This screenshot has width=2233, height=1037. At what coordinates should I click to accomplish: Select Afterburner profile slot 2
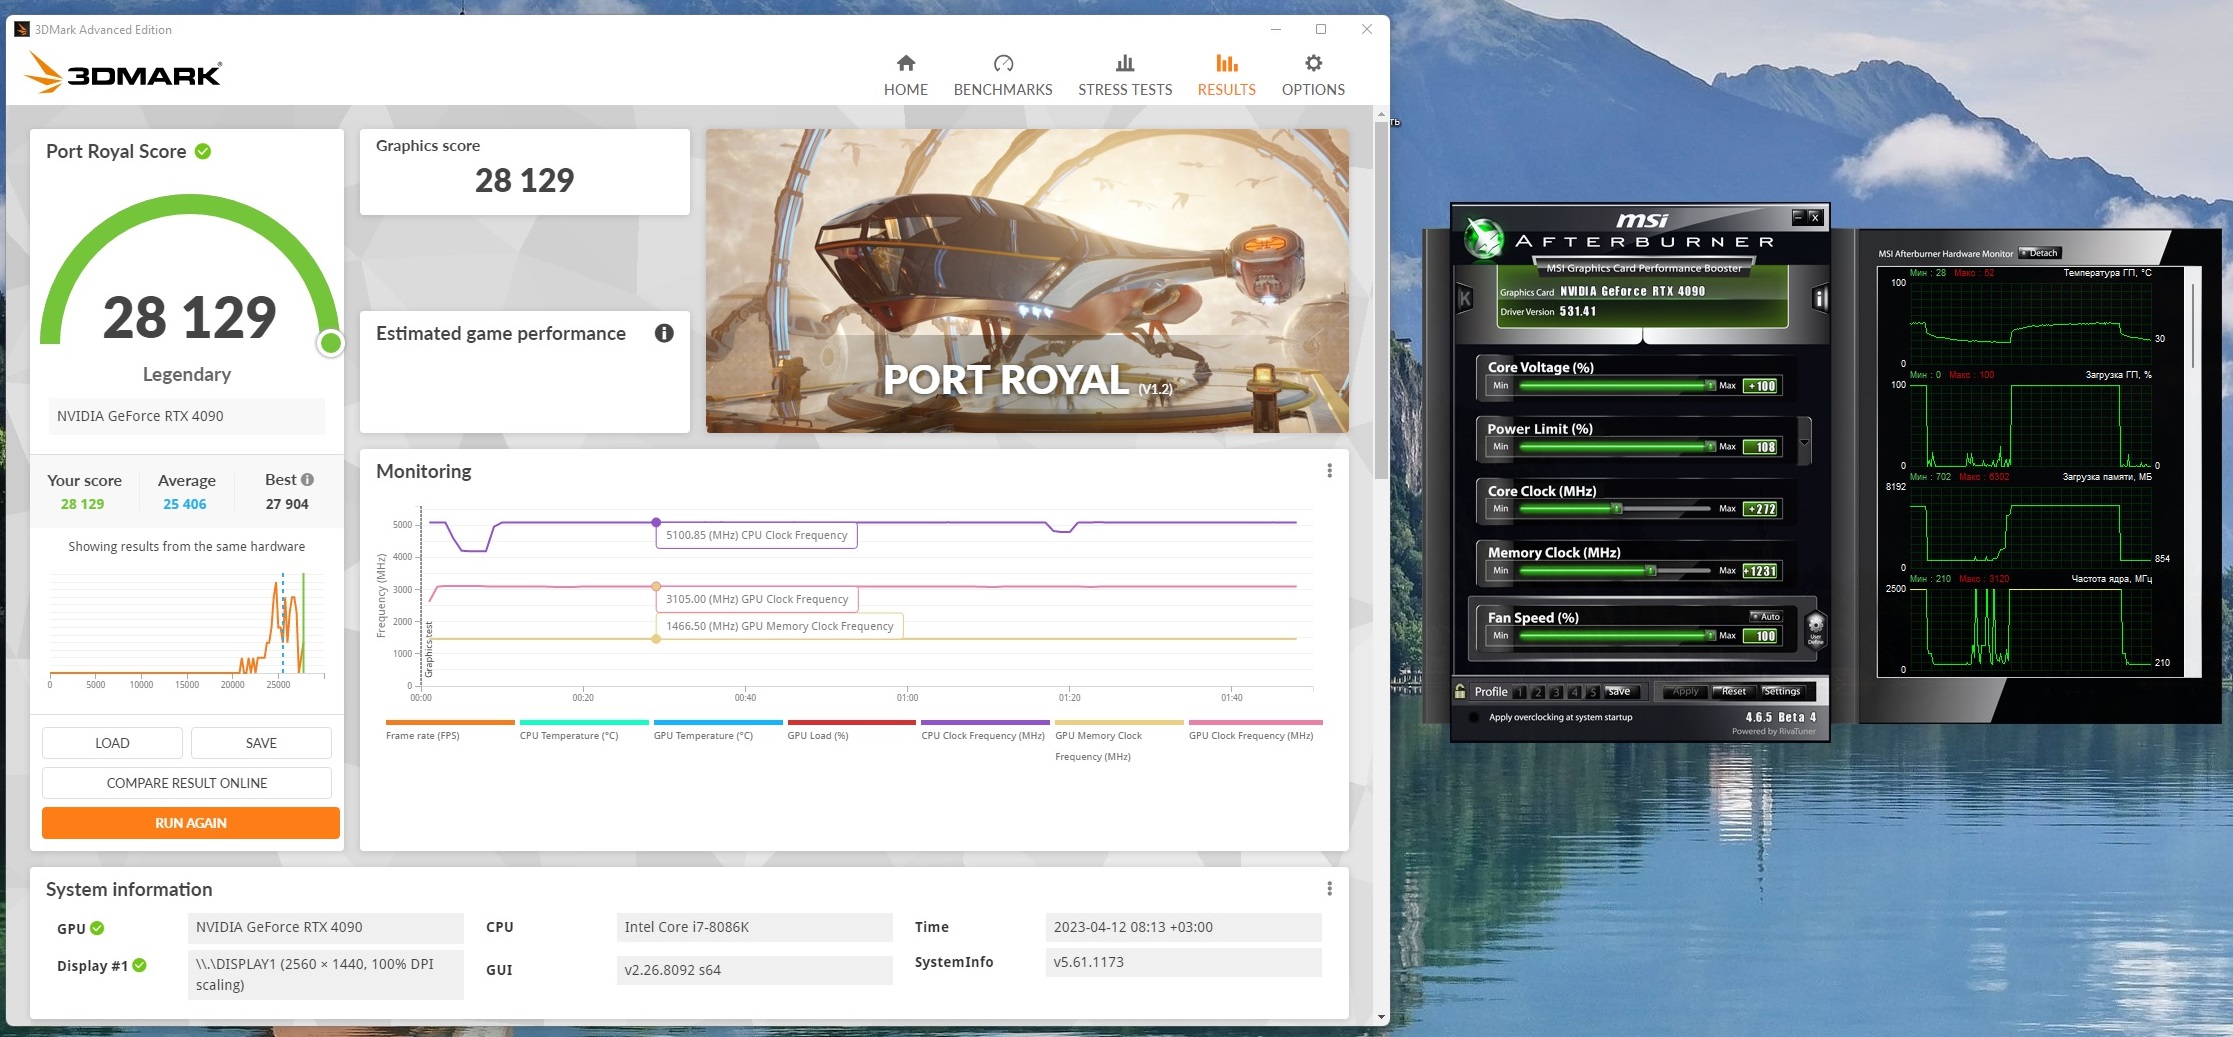pyautogui.click(x=1538, y=692)
